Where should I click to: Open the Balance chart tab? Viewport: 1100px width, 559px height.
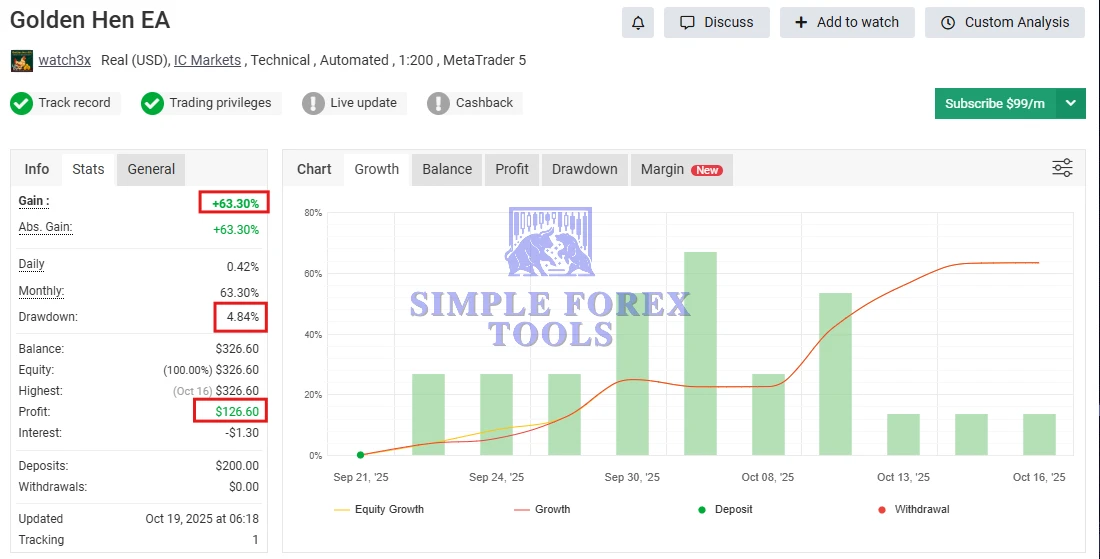pos(447,169)
